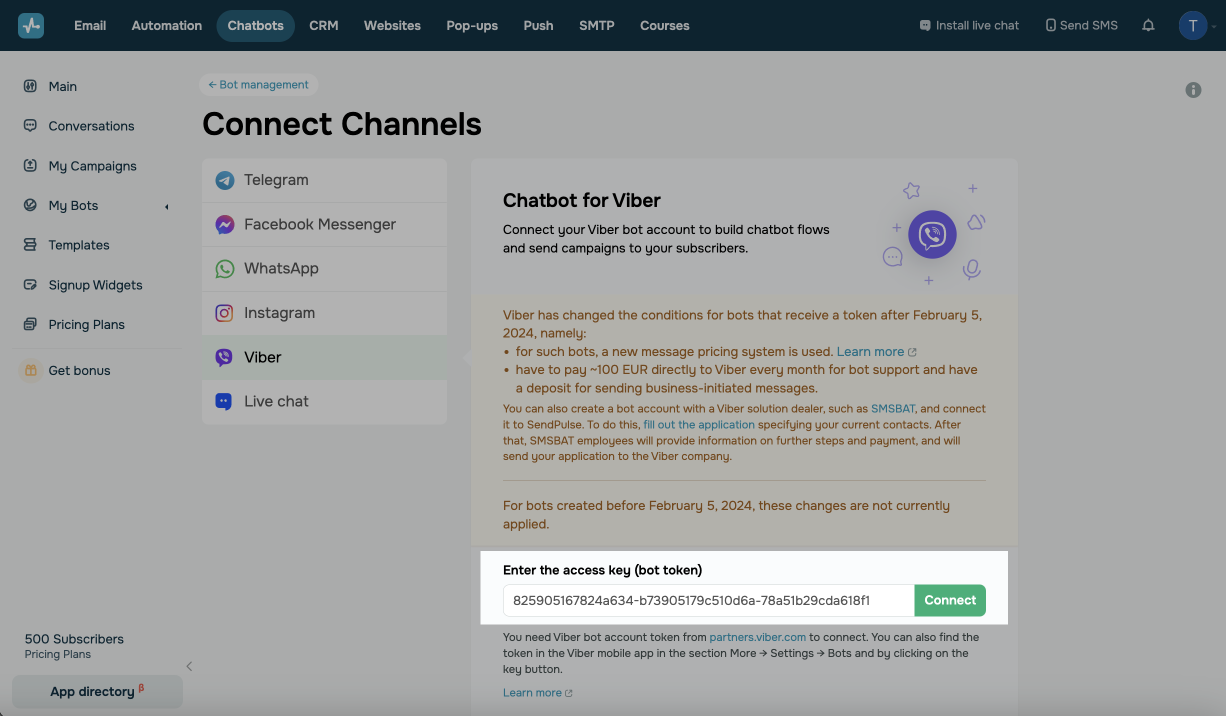This screenshot has width=1226, height=716.
Task: Click the bot token input field
Action: 708,601
